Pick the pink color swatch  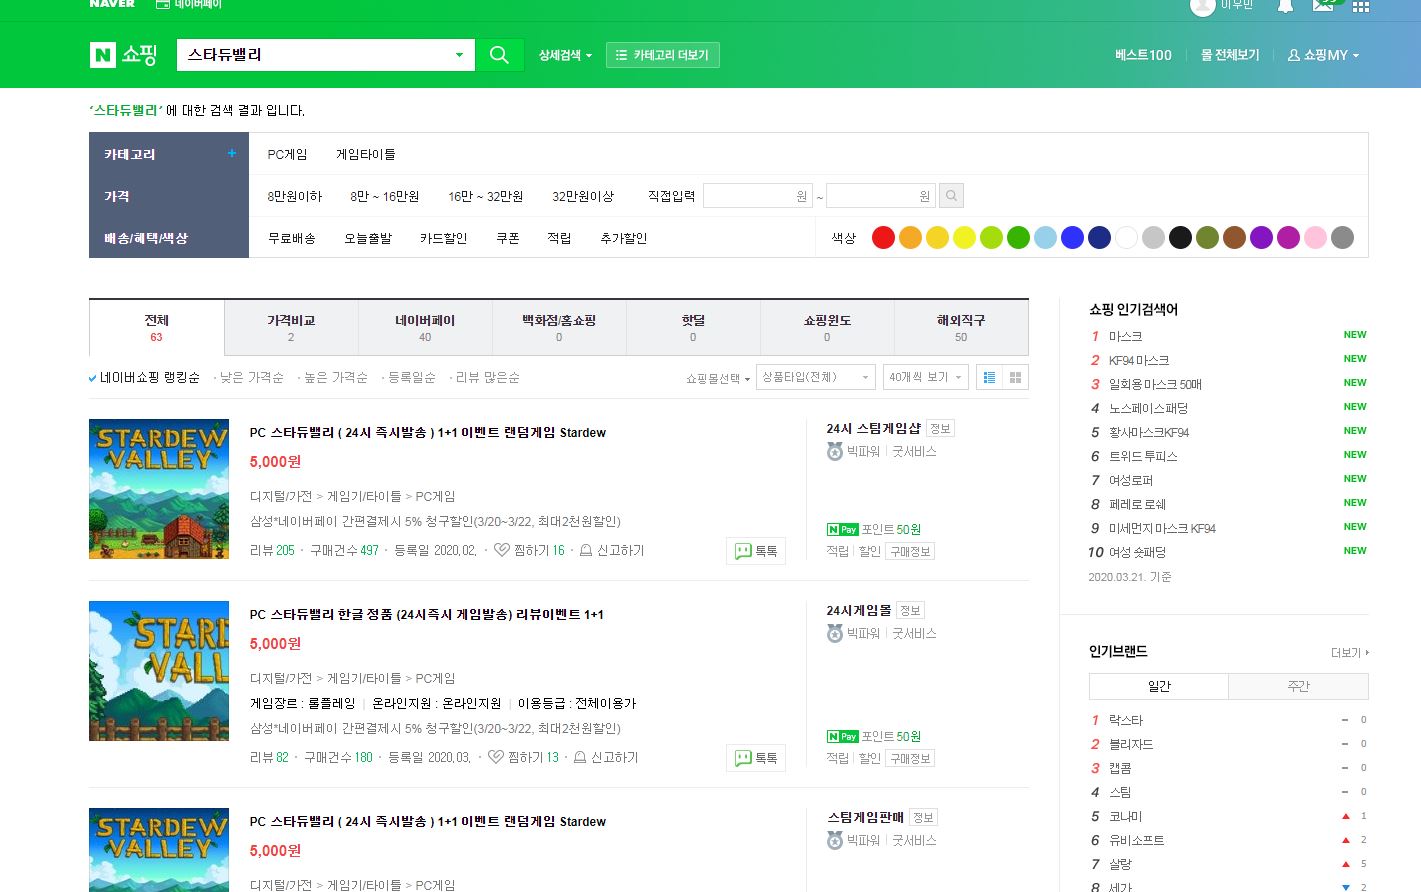pyautogui.click(x=1315, y=237)
